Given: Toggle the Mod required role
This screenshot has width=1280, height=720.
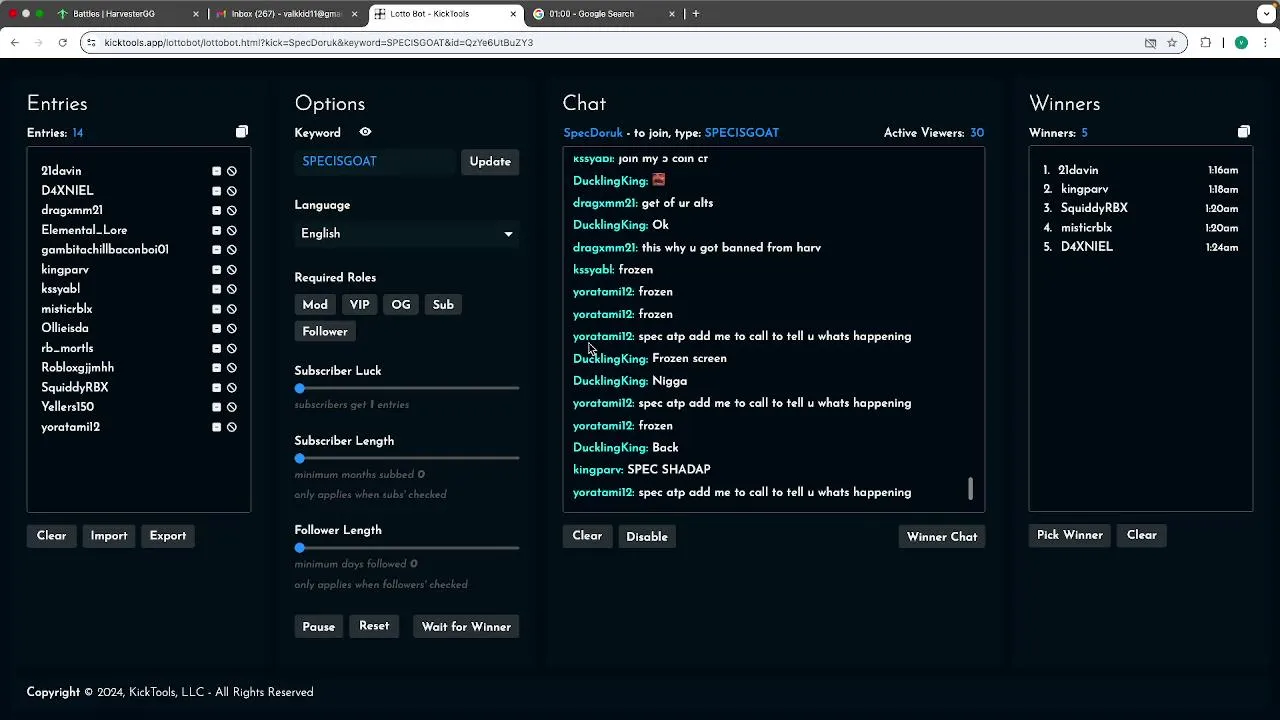Looking at the screenshot, I should [315, 305].
